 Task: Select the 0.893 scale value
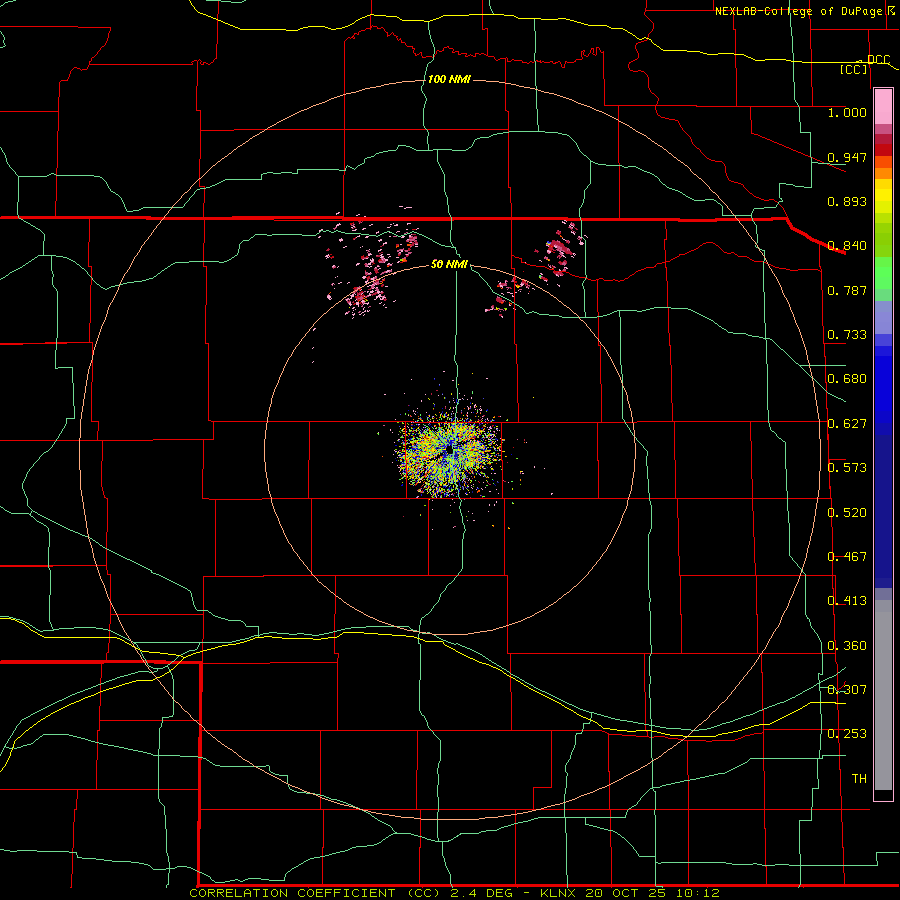pyautogui.click(x=847, y=201)
